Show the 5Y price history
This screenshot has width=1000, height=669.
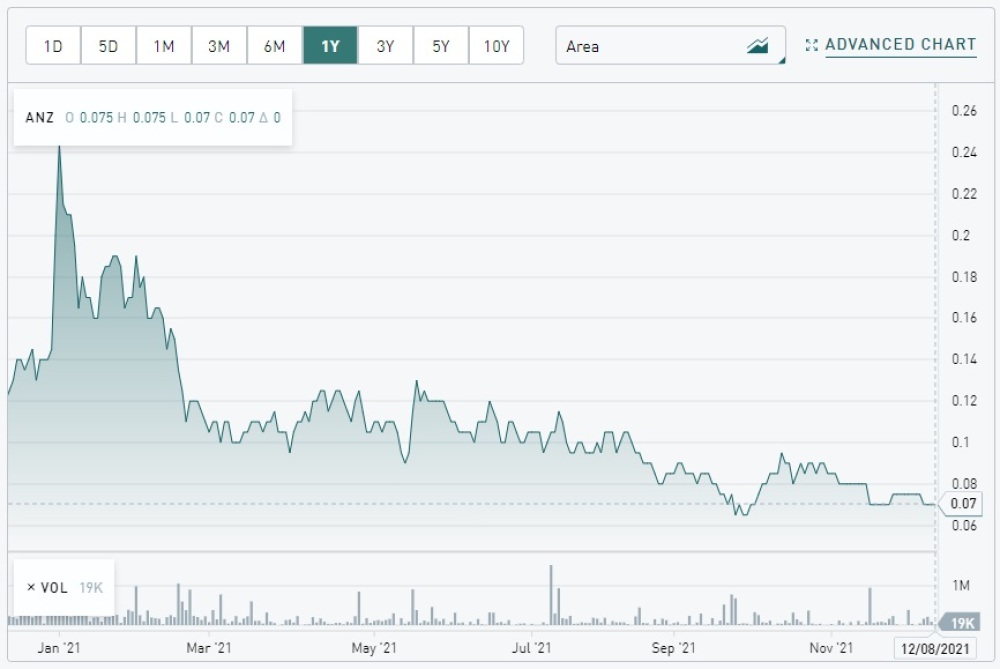441,45
